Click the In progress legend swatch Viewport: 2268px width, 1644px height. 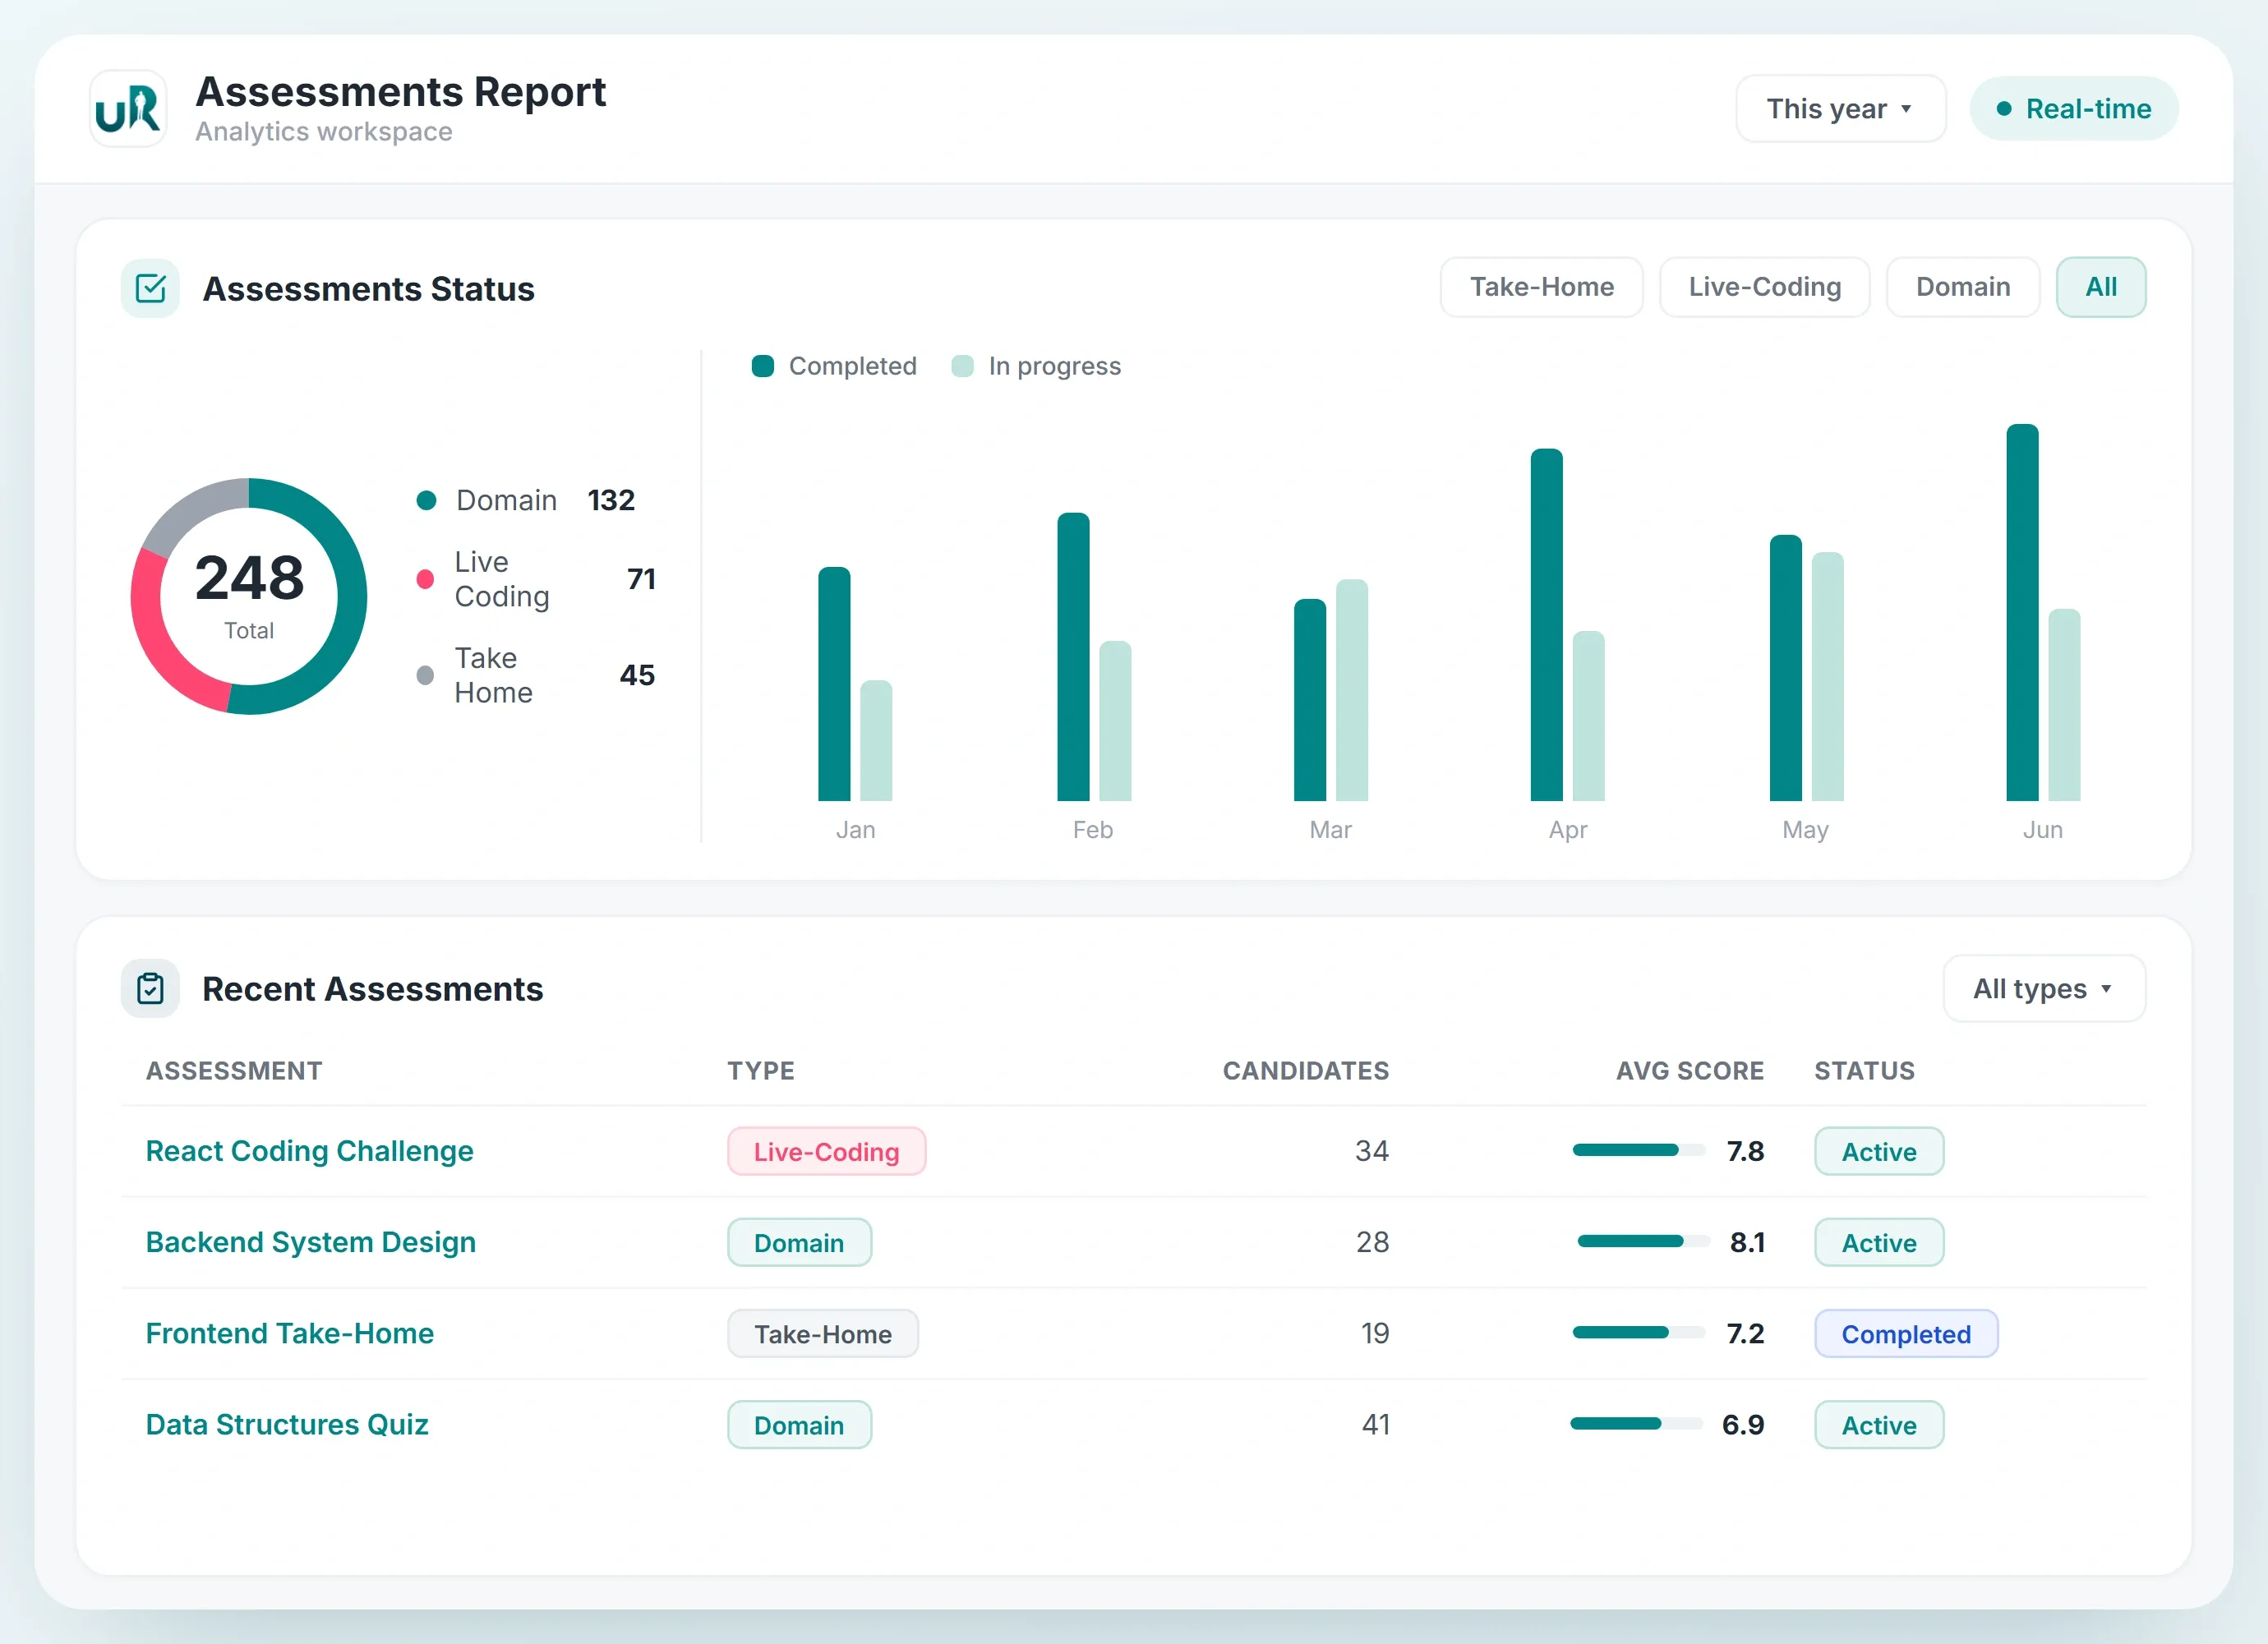click(962, 366)
